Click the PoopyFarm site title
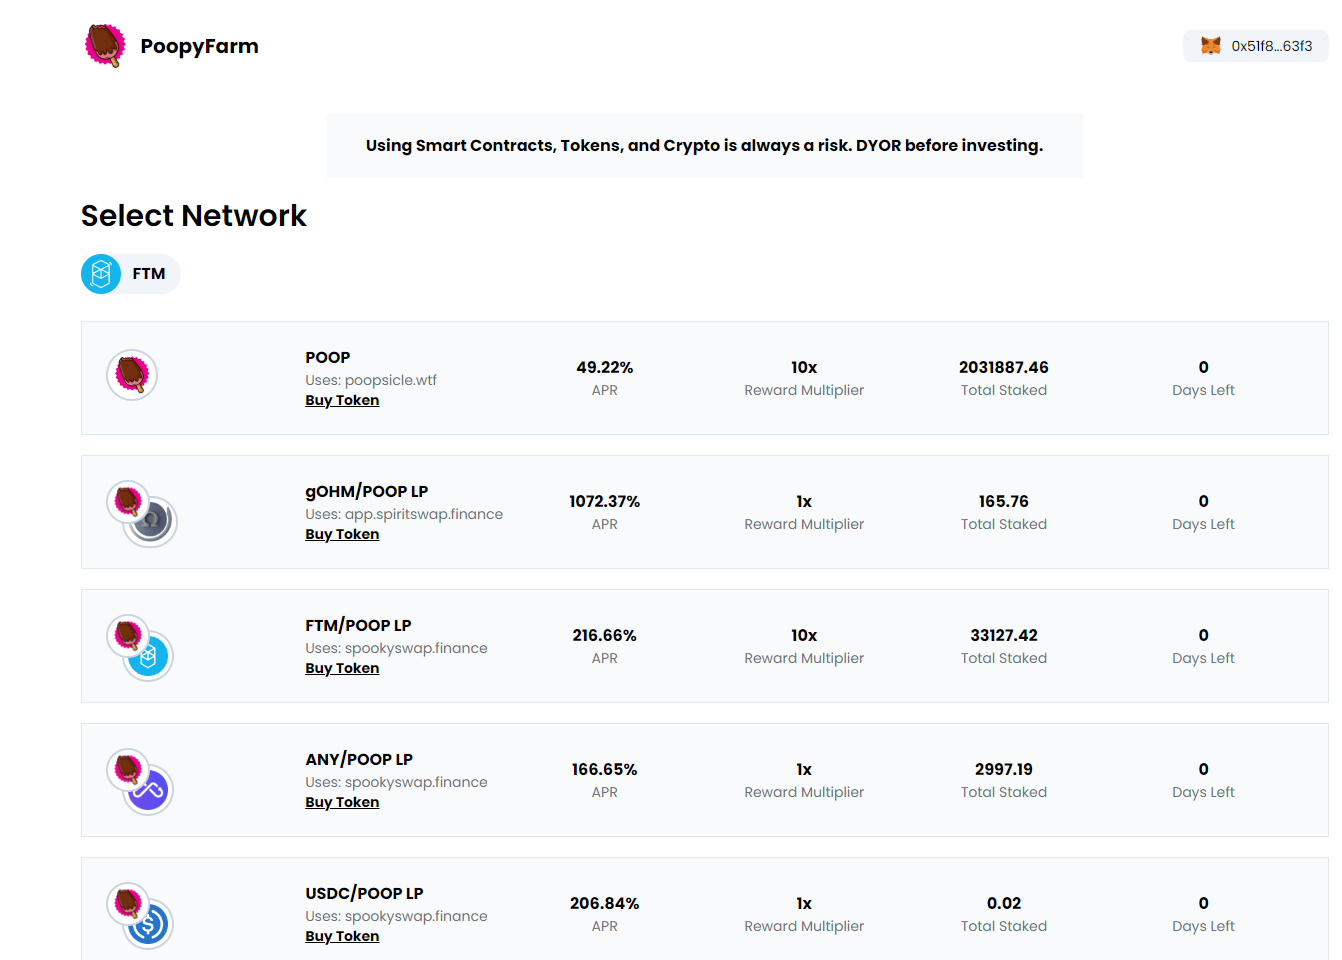 200,46
